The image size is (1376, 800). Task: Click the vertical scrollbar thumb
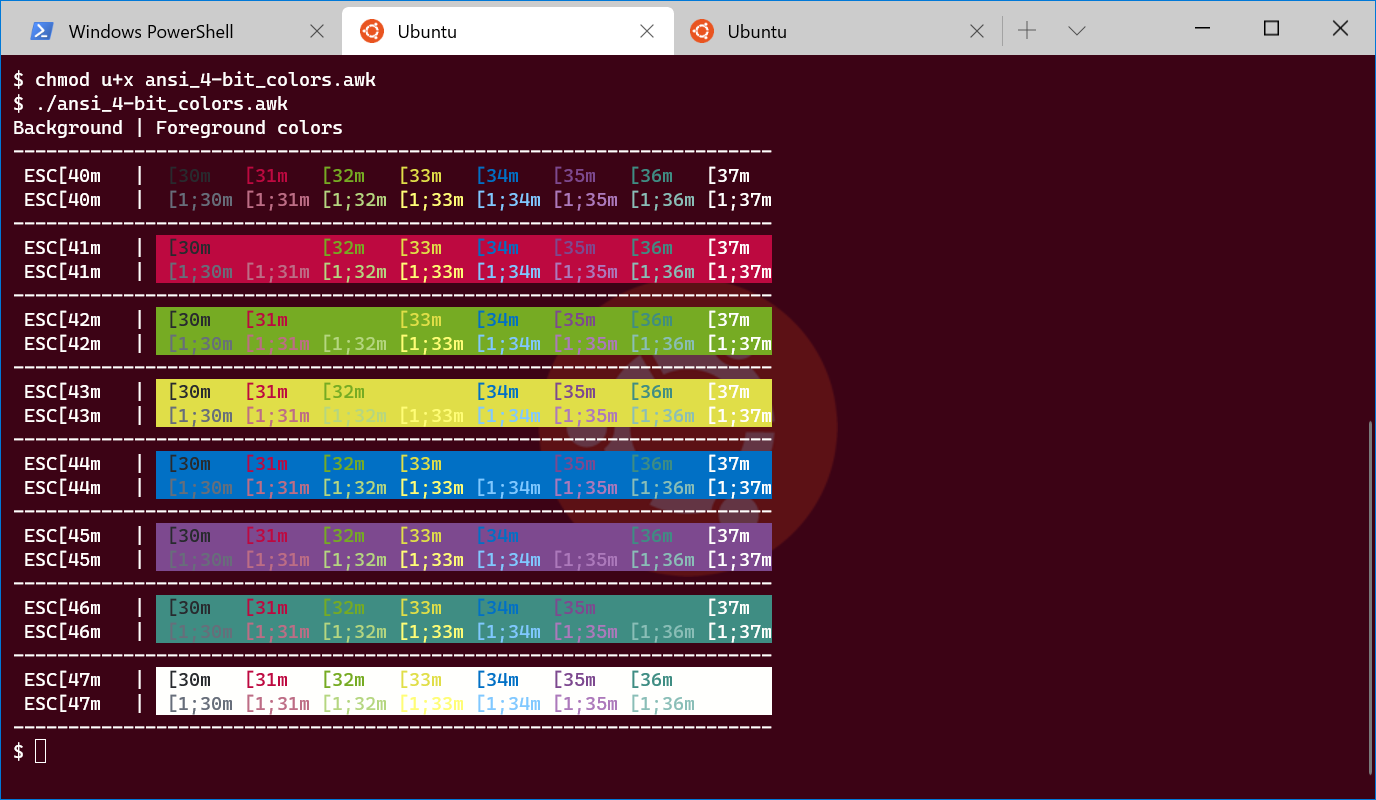[1369, 597]
